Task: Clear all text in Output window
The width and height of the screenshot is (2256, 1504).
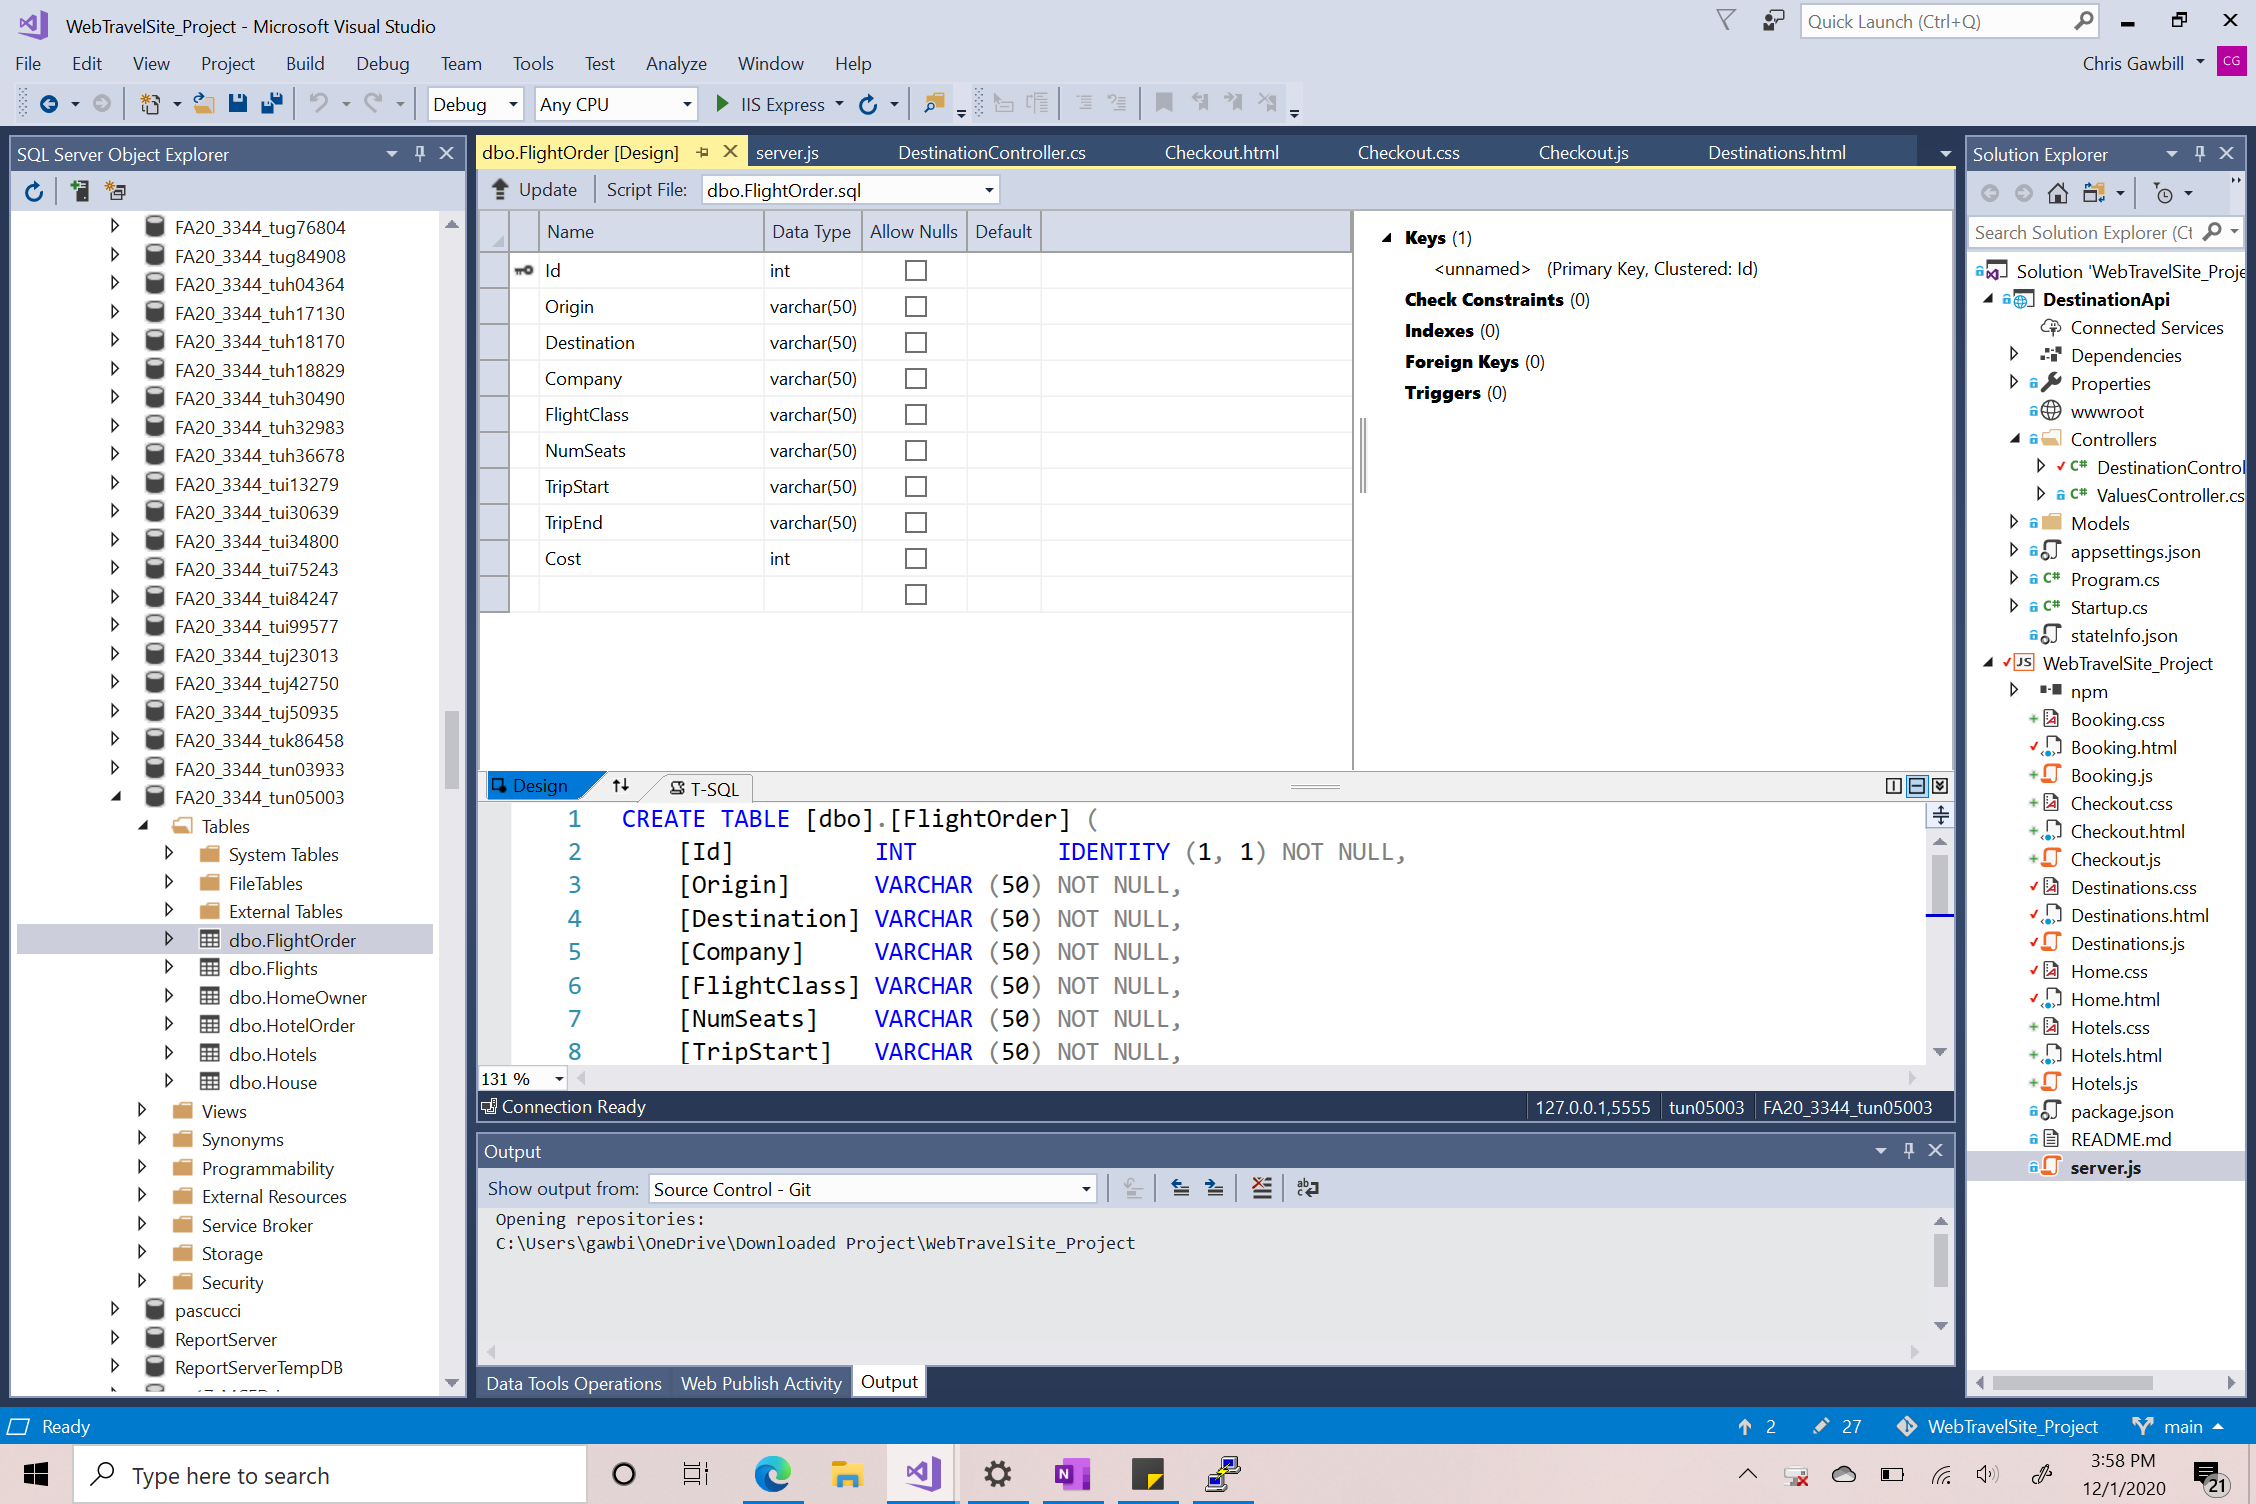Action: (x=1262, y=1188)
